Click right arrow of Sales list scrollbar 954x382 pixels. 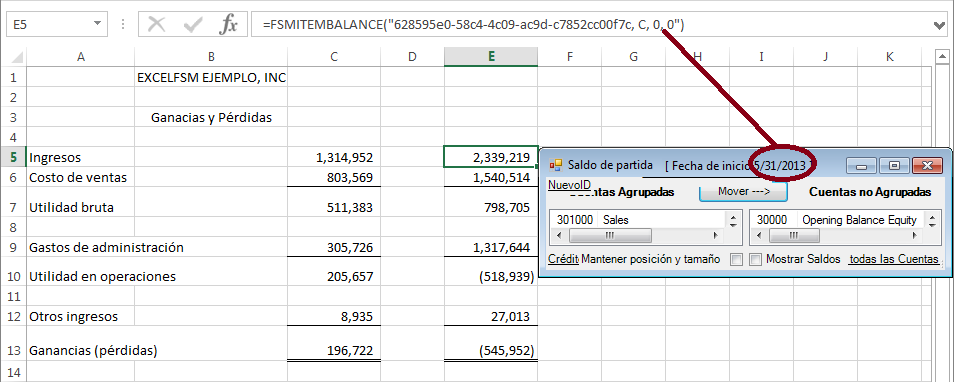click(x=716, y=235)
